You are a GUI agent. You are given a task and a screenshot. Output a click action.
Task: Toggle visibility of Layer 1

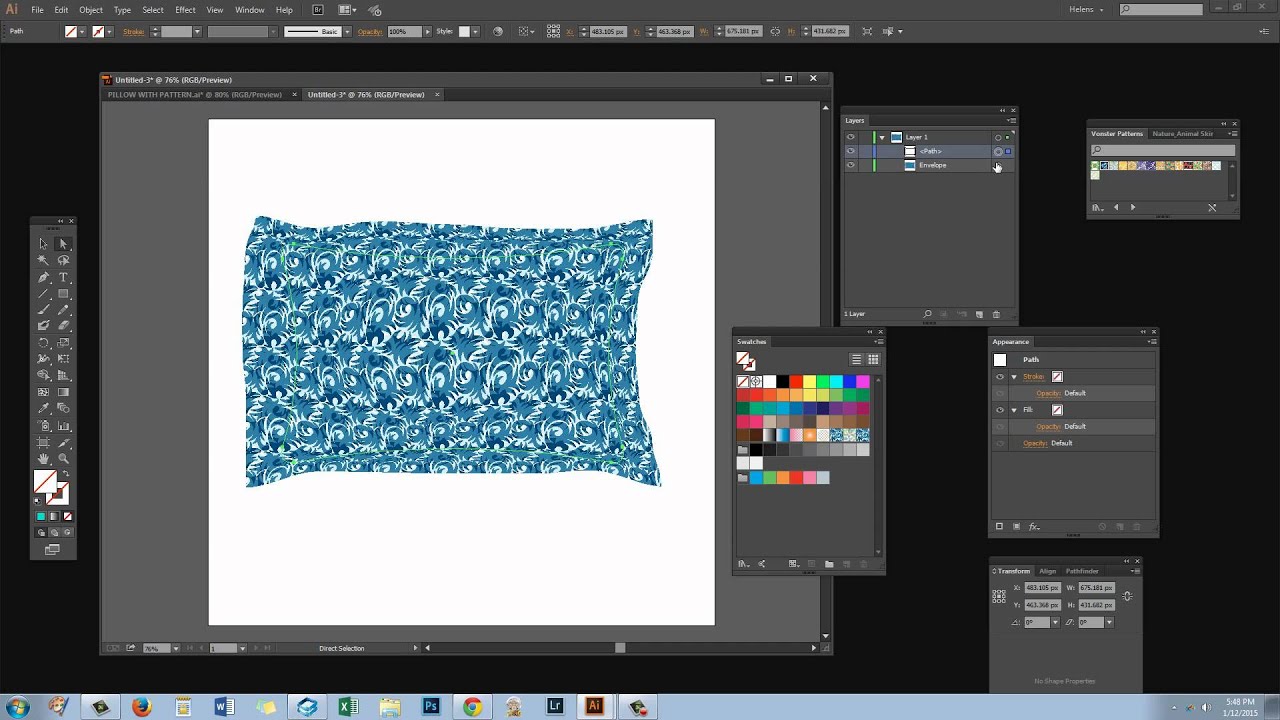850,137
